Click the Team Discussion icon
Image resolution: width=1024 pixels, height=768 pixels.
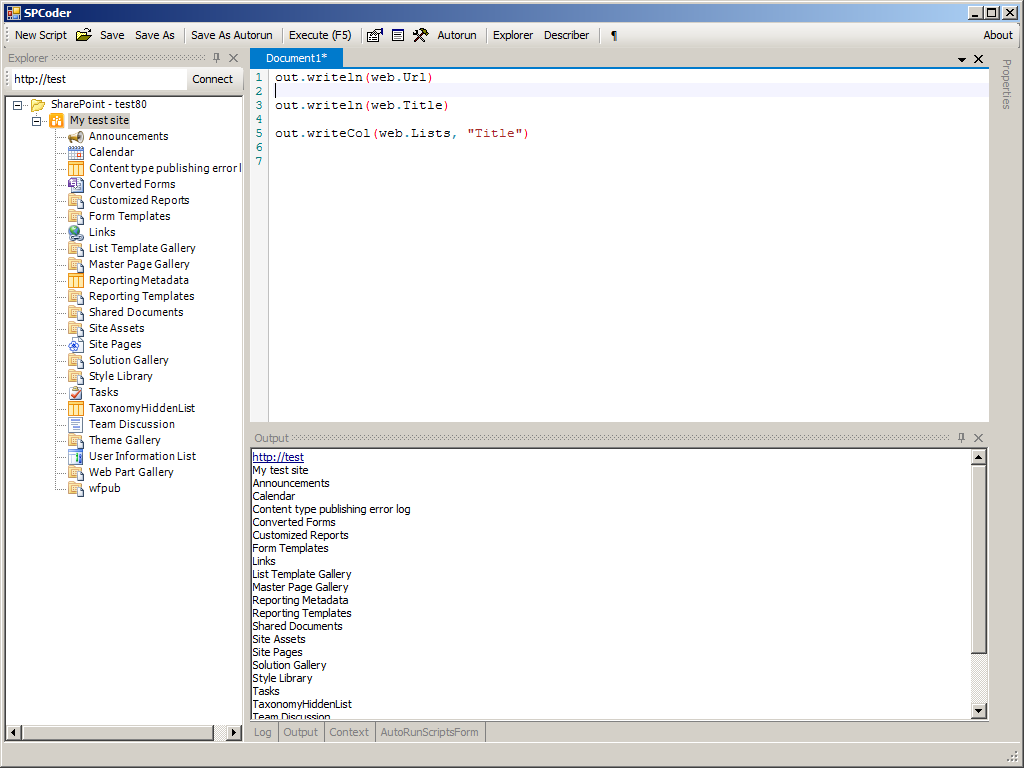point(76,424)
